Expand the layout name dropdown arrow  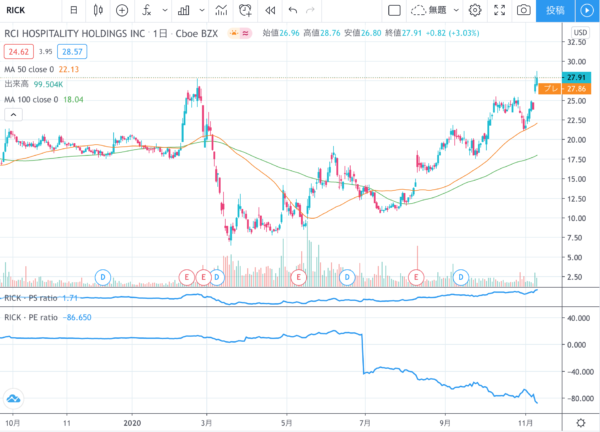click(456, 10)
